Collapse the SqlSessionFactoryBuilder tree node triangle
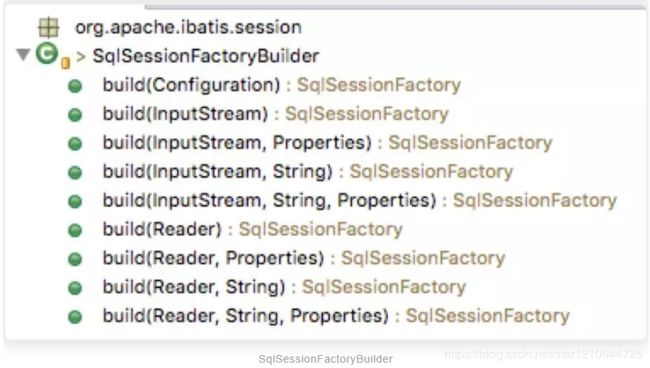 (x=23, y=54)
